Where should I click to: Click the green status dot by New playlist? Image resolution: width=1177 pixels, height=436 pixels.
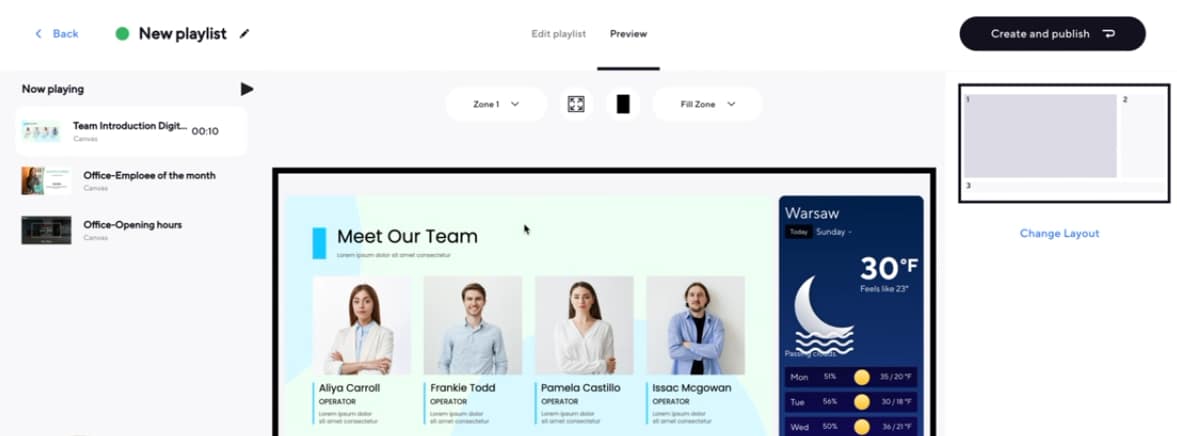(122, 34)
